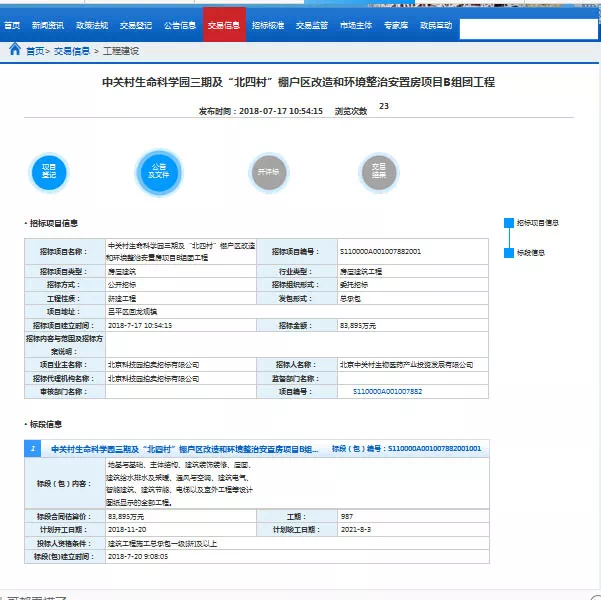Click 标段合同估算价 83,895万元
This screenshot has height=600, width=601.
click(126, 516)
